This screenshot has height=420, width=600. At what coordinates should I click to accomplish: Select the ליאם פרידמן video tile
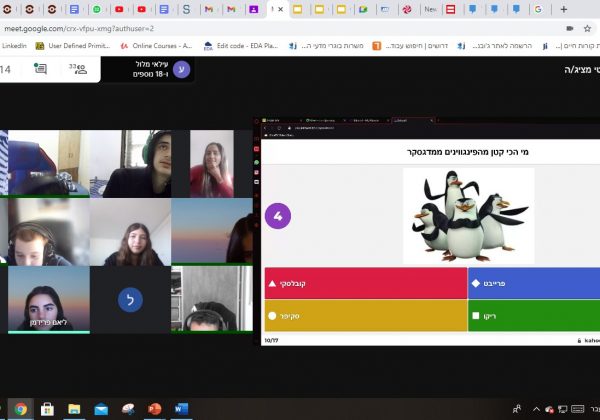(x=49, y=299)
